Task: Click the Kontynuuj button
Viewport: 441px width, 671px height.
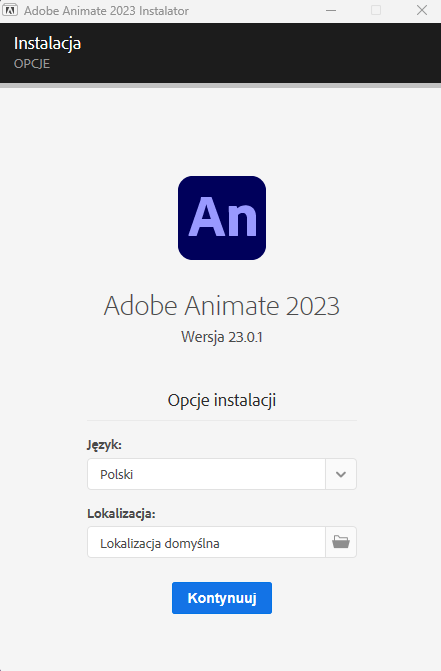Action: tap(222, 597)
